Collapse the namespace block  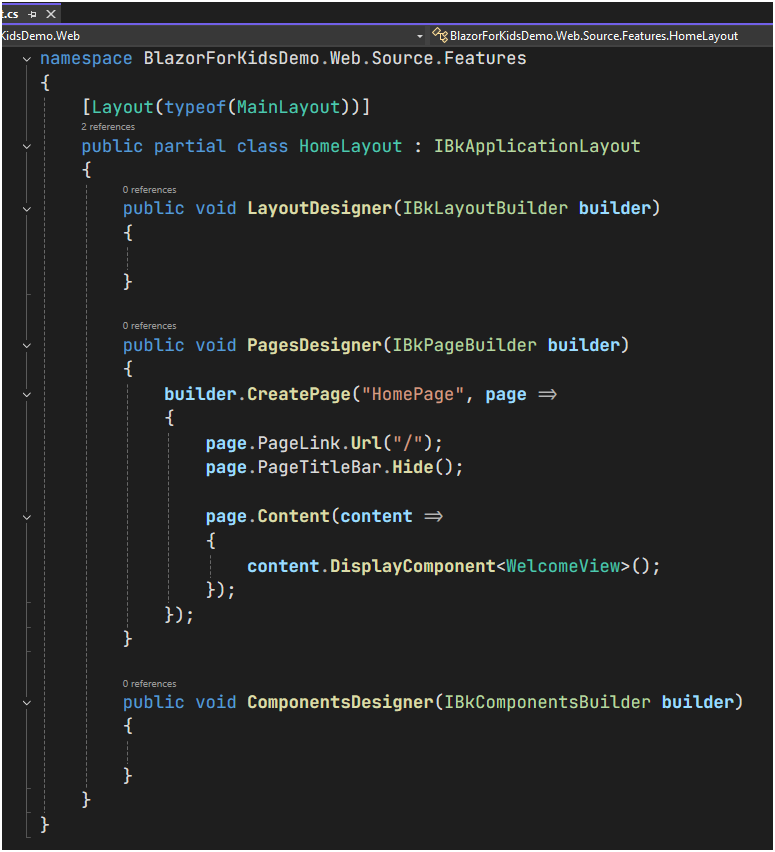(26, 59)
